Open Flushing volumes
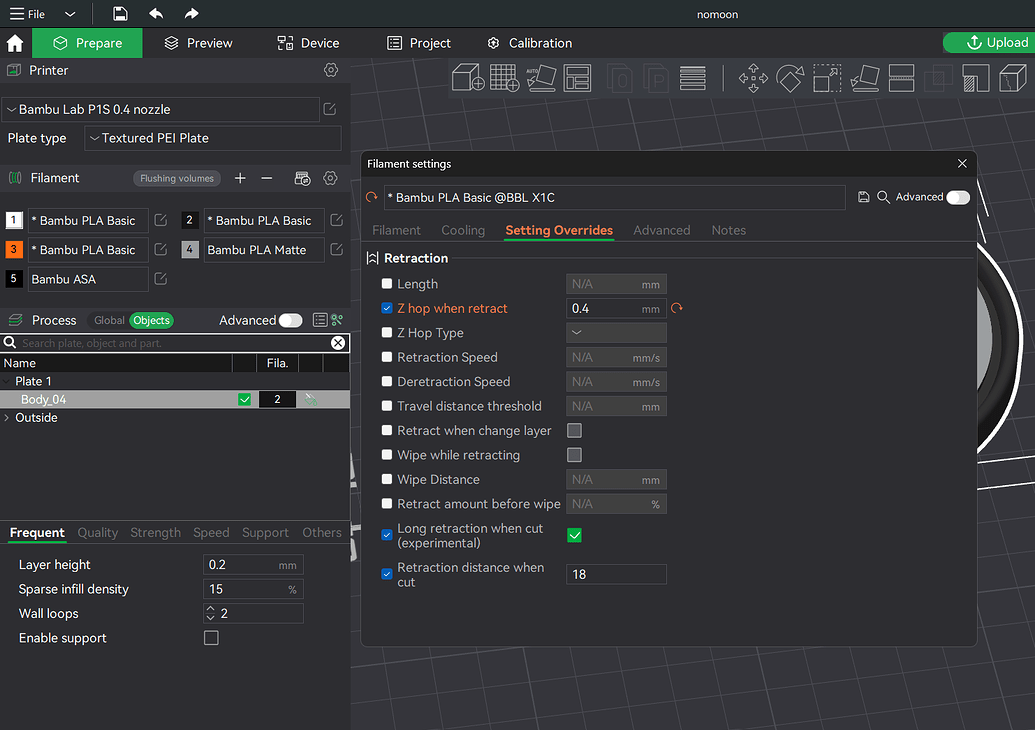This screenshot has width=1035, height=730. 177,178
